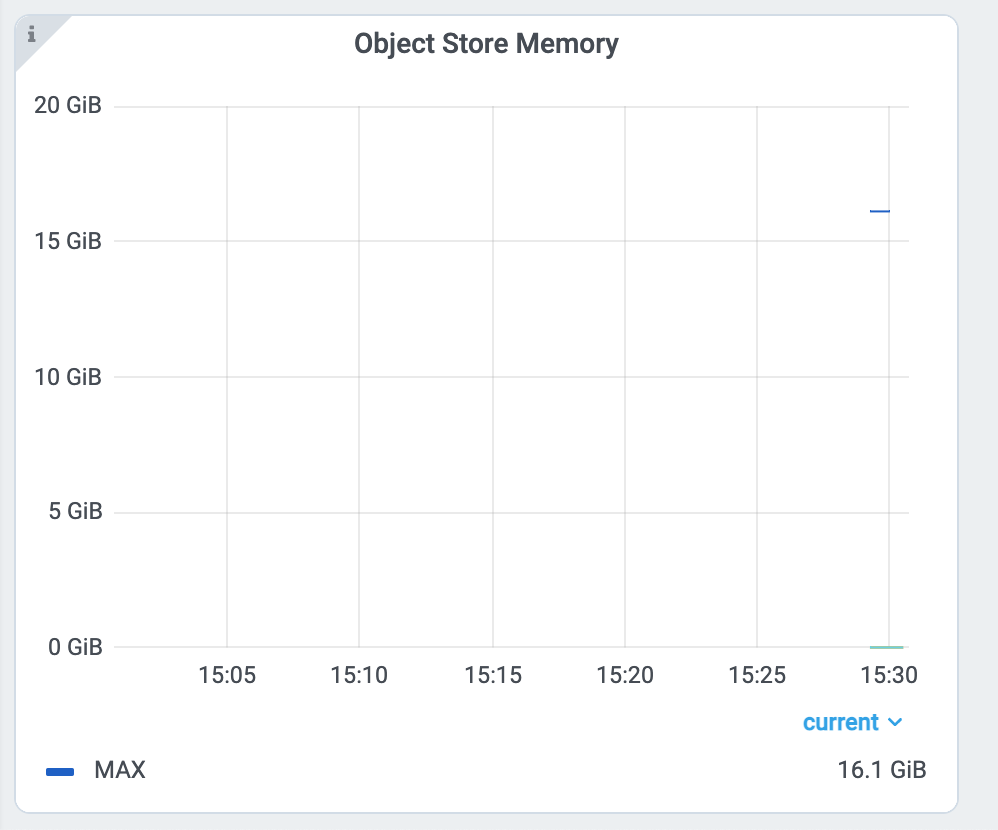
Task: Click the 16.1 GiB current value
Action: [882, 770]
